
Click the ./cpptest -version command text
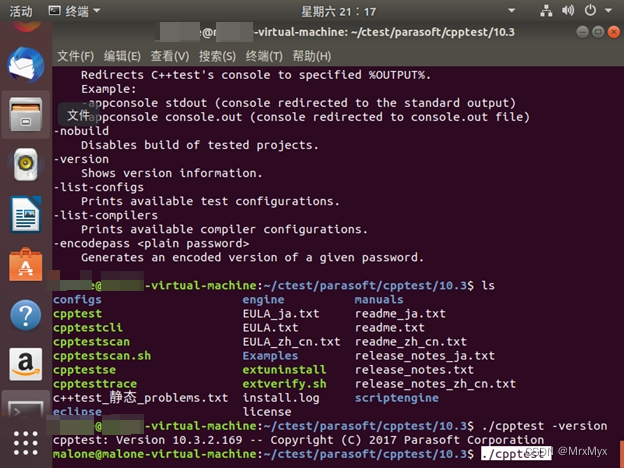(544, 426)
